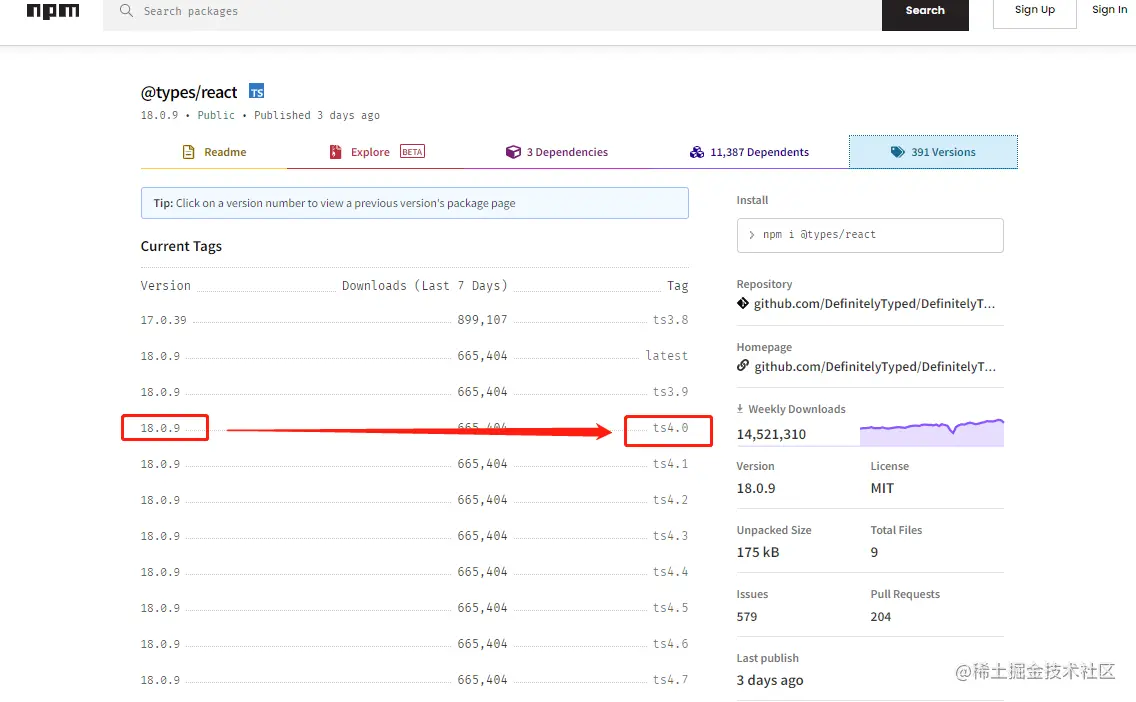Click the Published 3 days ago text

click(x=317, y=115)
